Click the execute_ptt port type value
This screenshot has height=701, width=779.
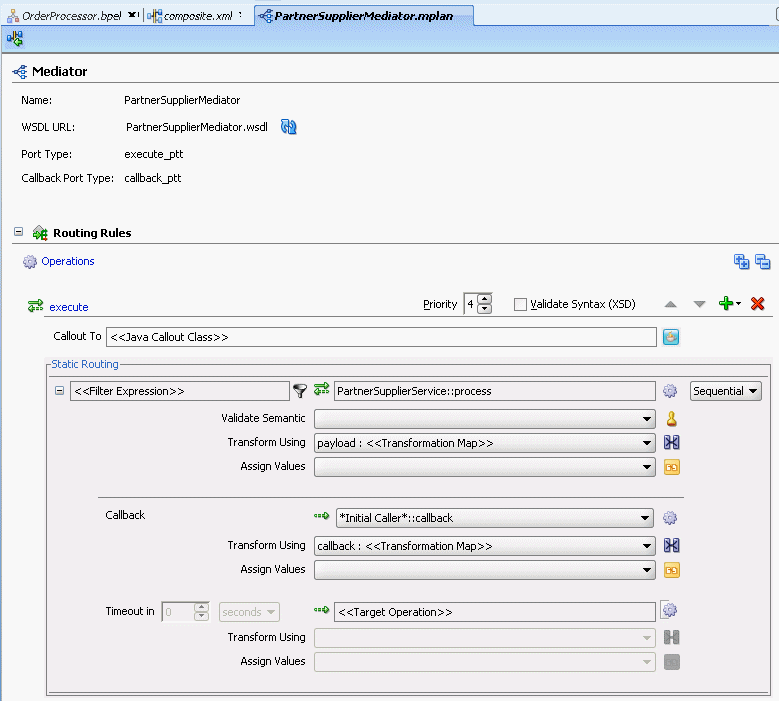click(154, 154)
